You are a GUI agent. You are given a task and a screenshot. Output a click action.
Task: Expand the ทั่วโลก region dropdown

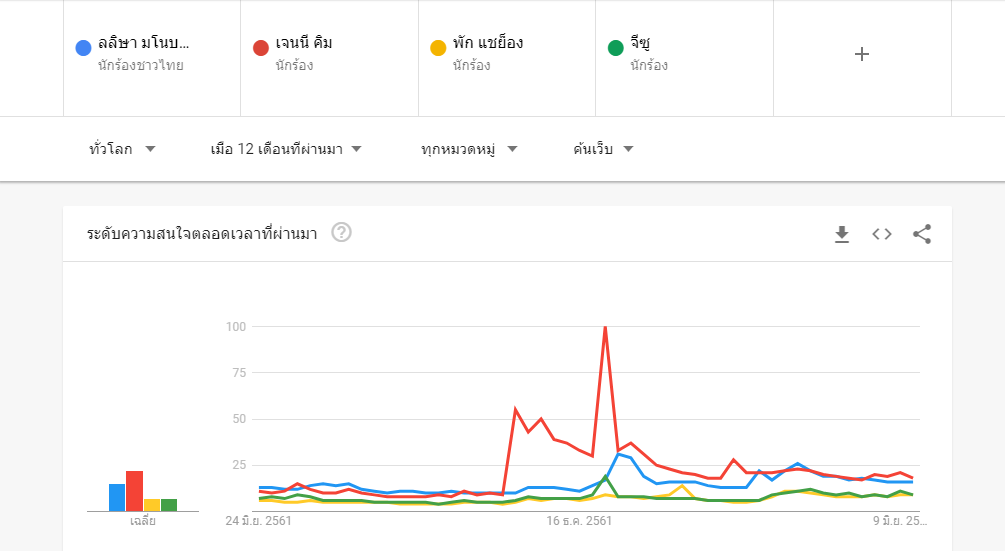coord(122,149)
